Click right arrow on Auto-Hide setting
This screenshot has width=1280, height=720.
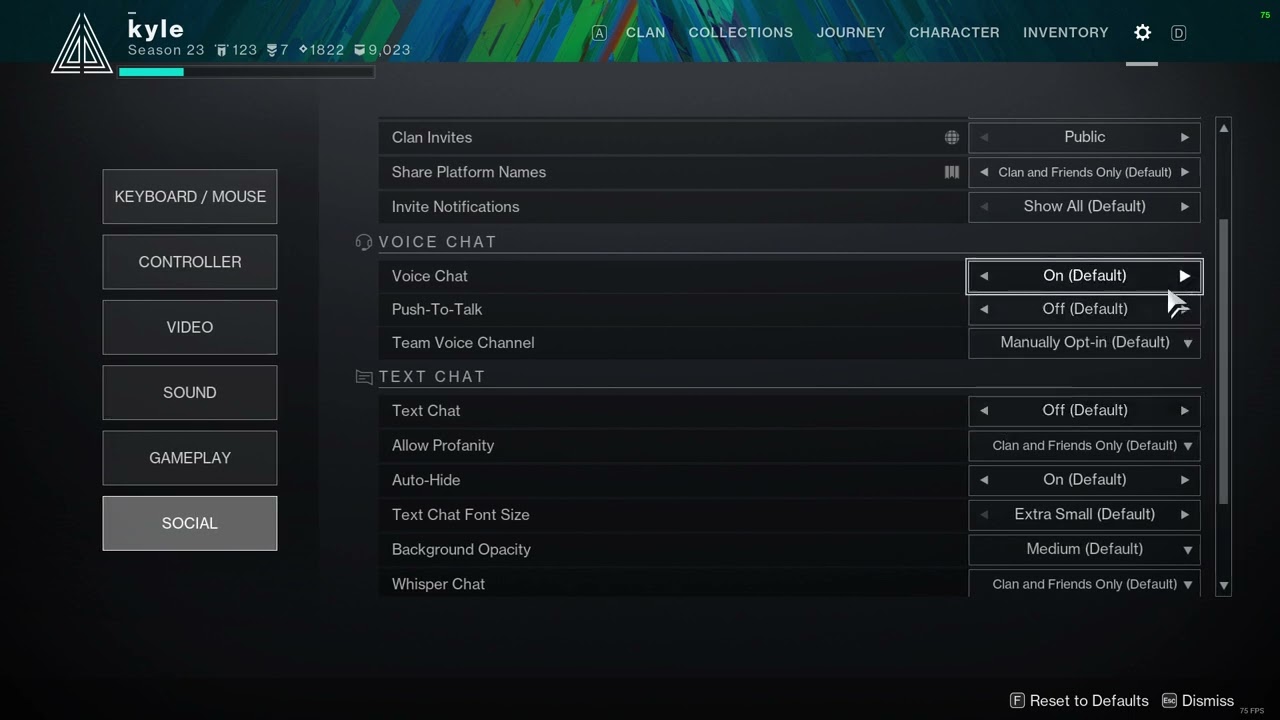coord(1184,480)
